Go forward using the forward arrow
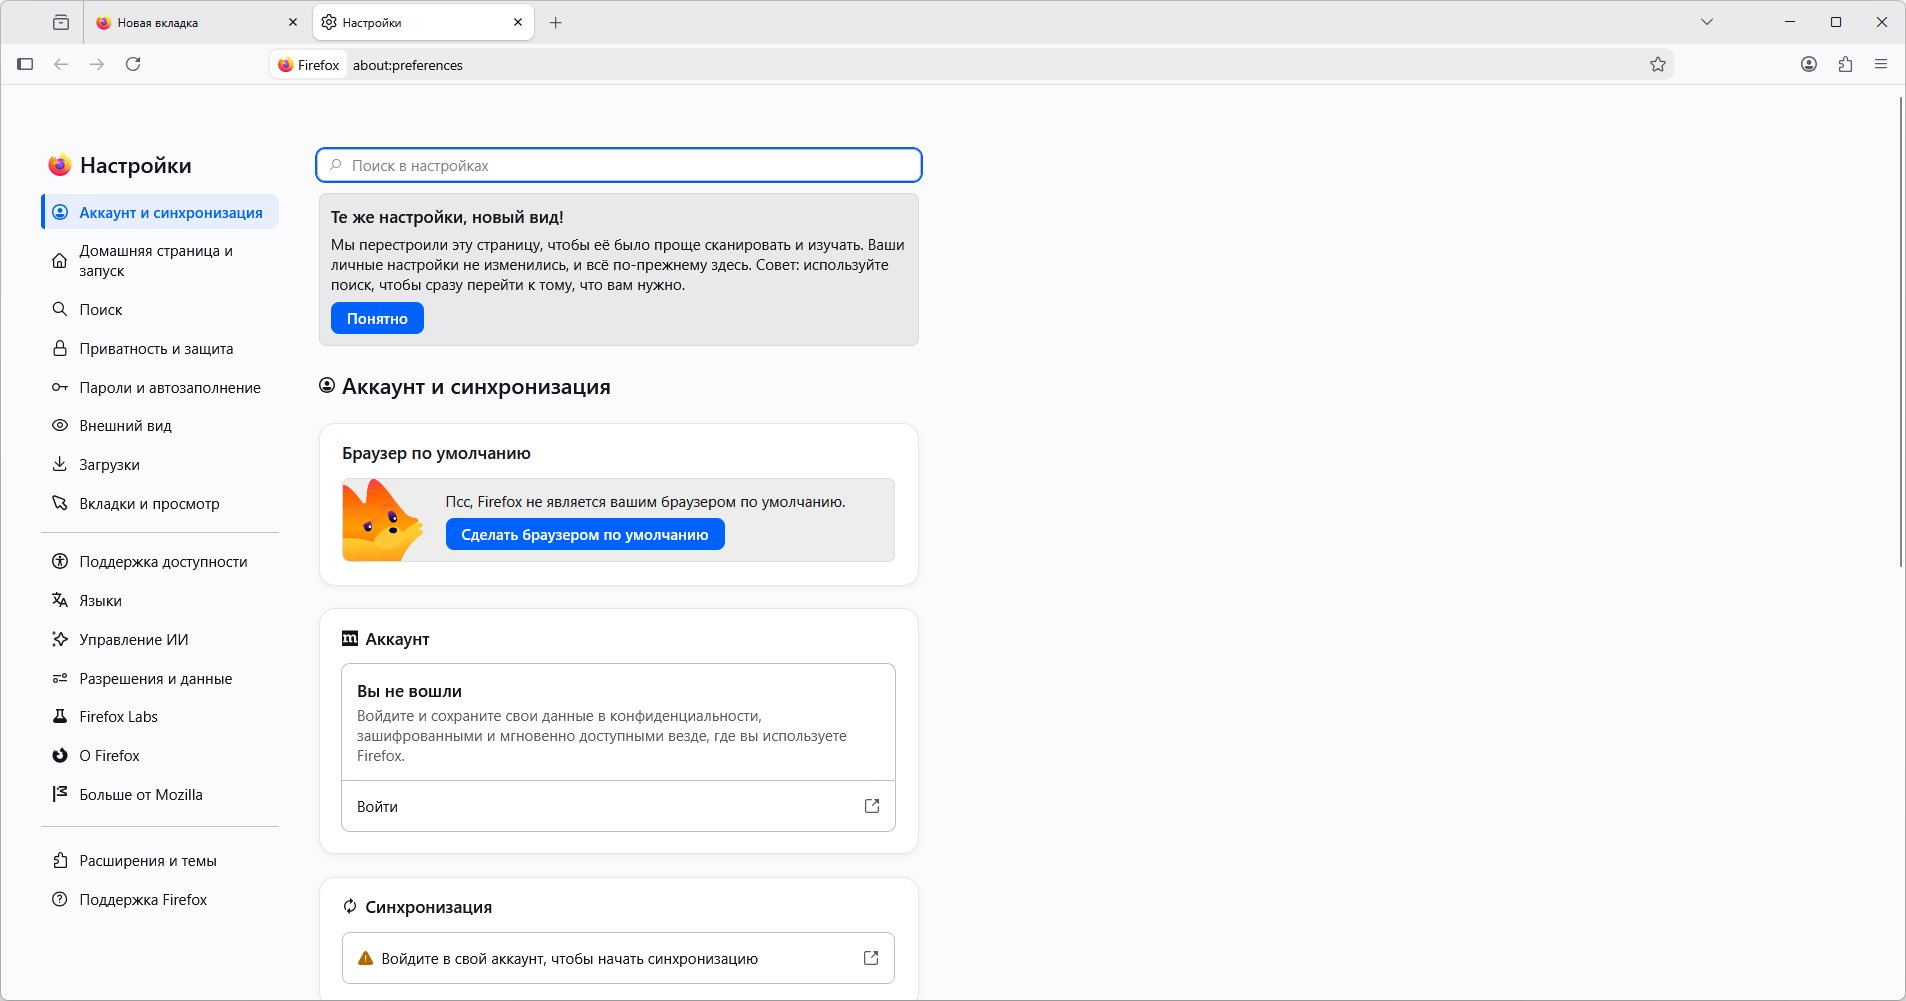The image size is (1906, 1001). coord(97,64)
